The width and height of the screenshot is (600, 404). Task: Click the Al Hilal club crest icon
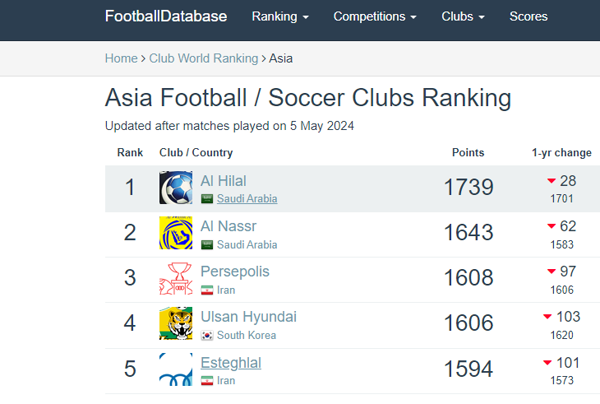click(x=176, y=187)
